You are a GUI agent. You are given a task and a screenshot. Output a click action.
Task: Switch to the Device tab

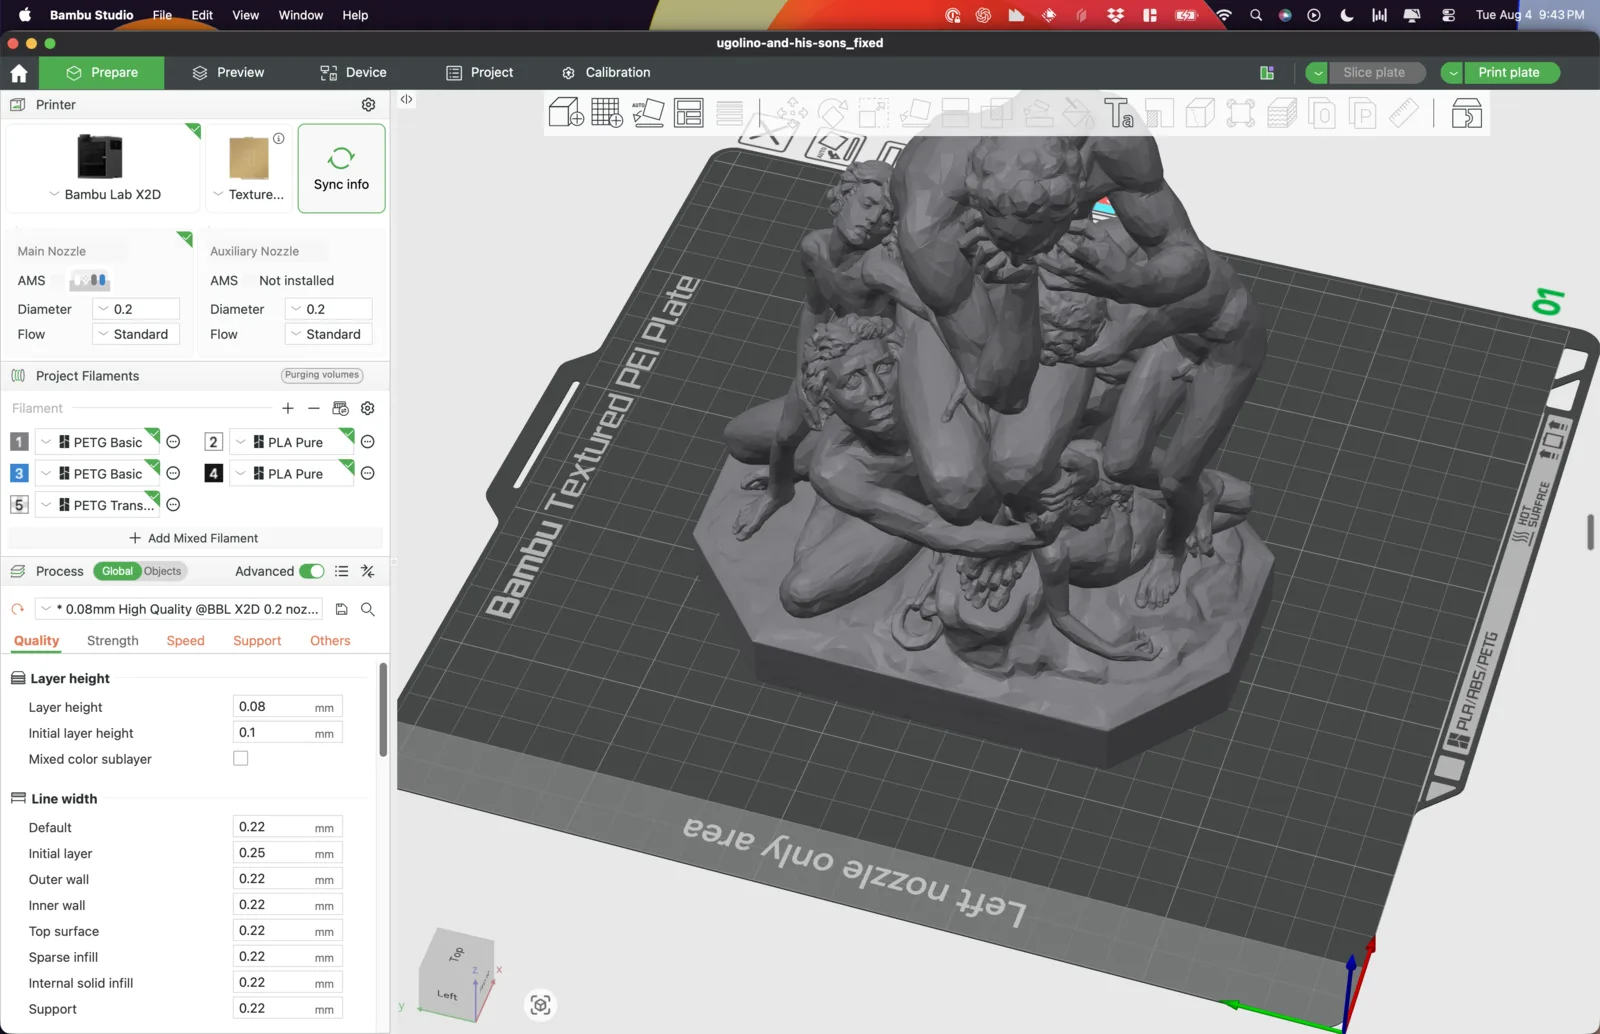(353, 73)
